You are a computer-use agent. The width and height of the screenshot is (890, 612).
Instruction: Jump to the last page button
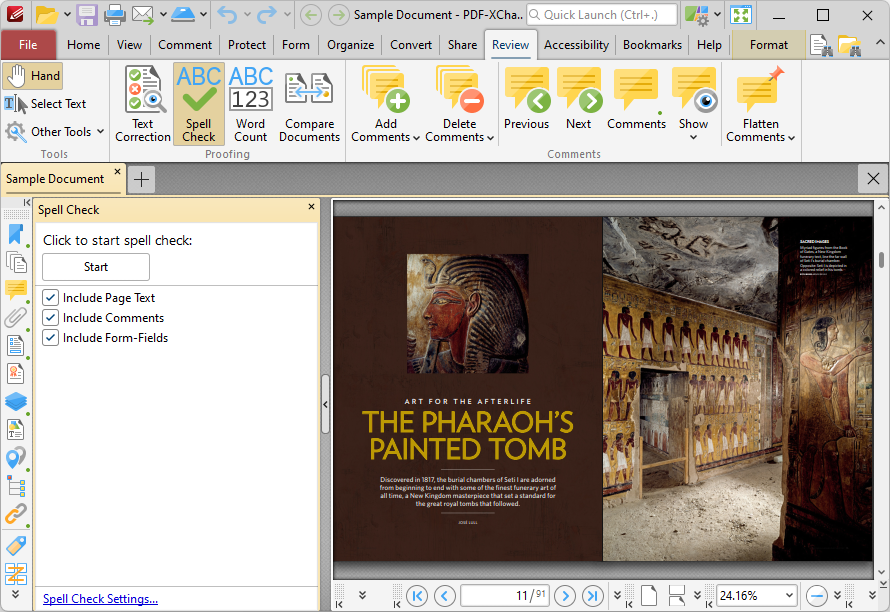point(593,596)
